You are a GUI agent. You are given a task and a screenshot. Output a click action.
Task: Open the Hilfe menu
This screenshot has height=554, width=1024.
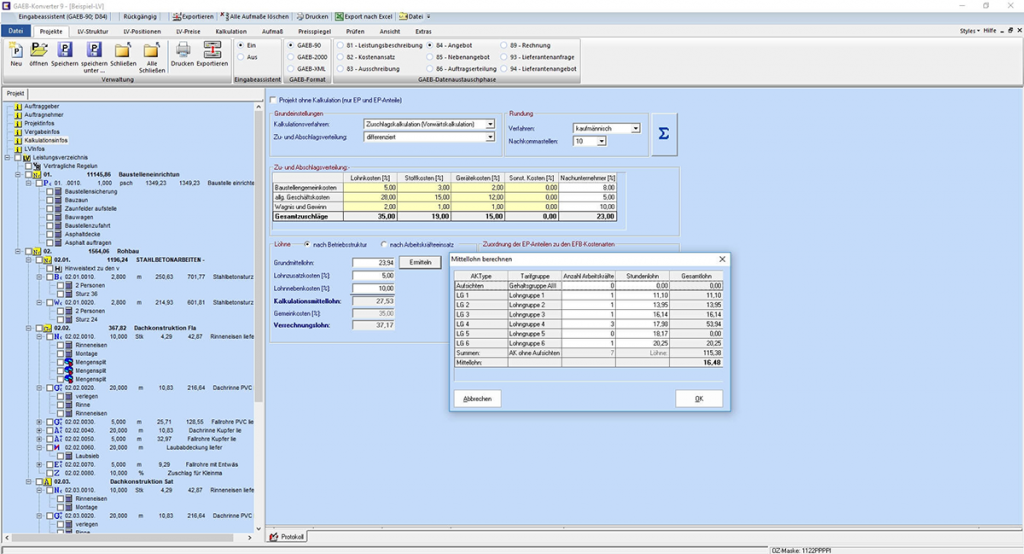(991, 31)
